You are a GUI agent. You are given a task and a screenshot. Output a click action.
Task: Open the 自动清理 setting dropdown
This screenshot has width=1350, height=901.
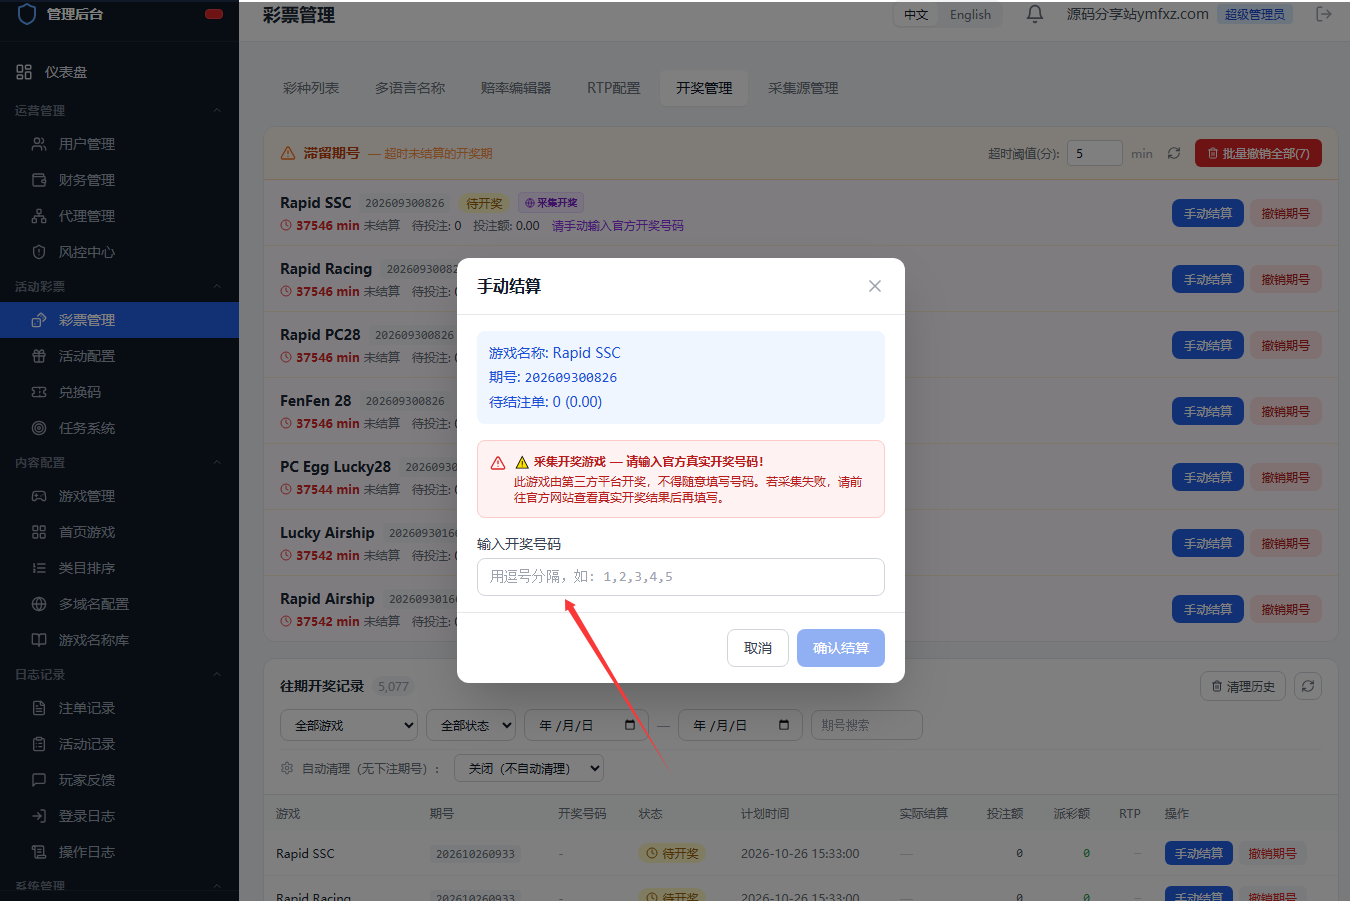[x=529, y=768]
